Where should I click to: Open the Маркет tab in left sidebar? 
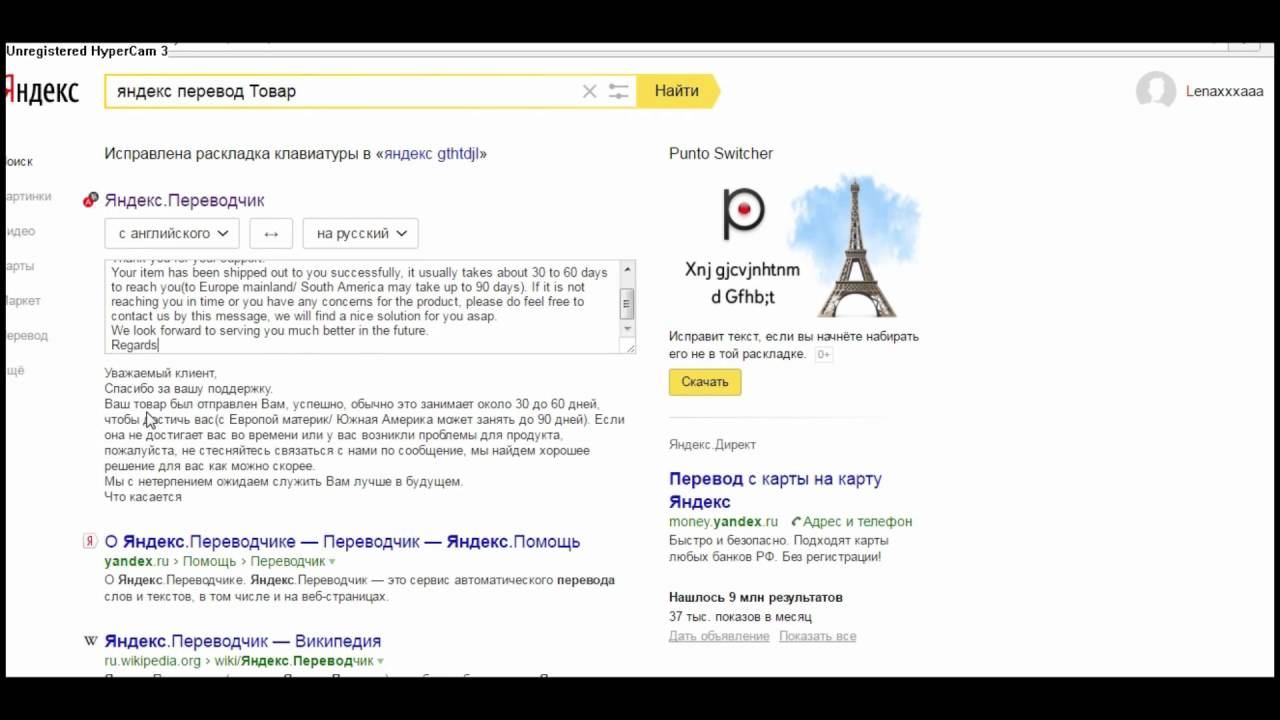coord(24,301)
